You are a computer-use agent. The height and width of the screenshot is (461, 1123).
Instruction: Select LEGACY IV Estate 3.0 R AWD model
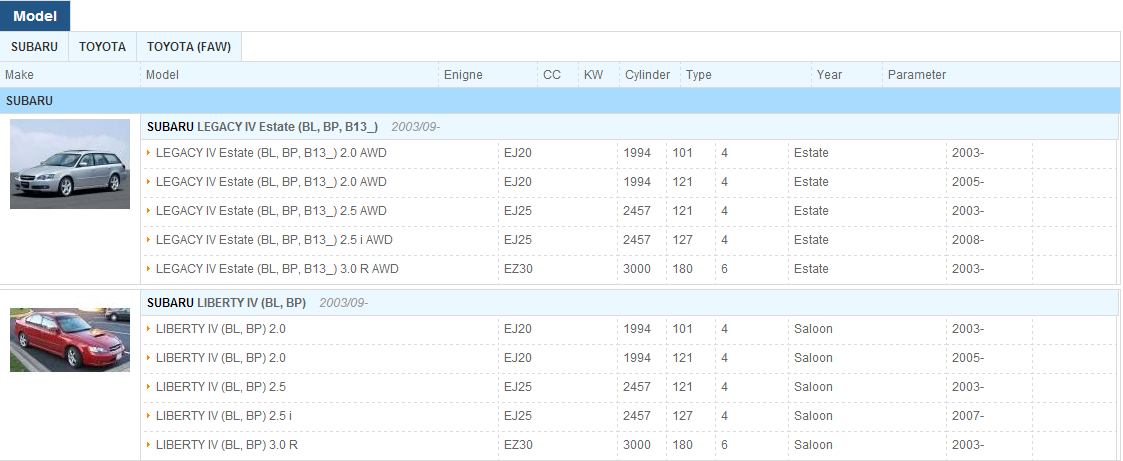277,269
